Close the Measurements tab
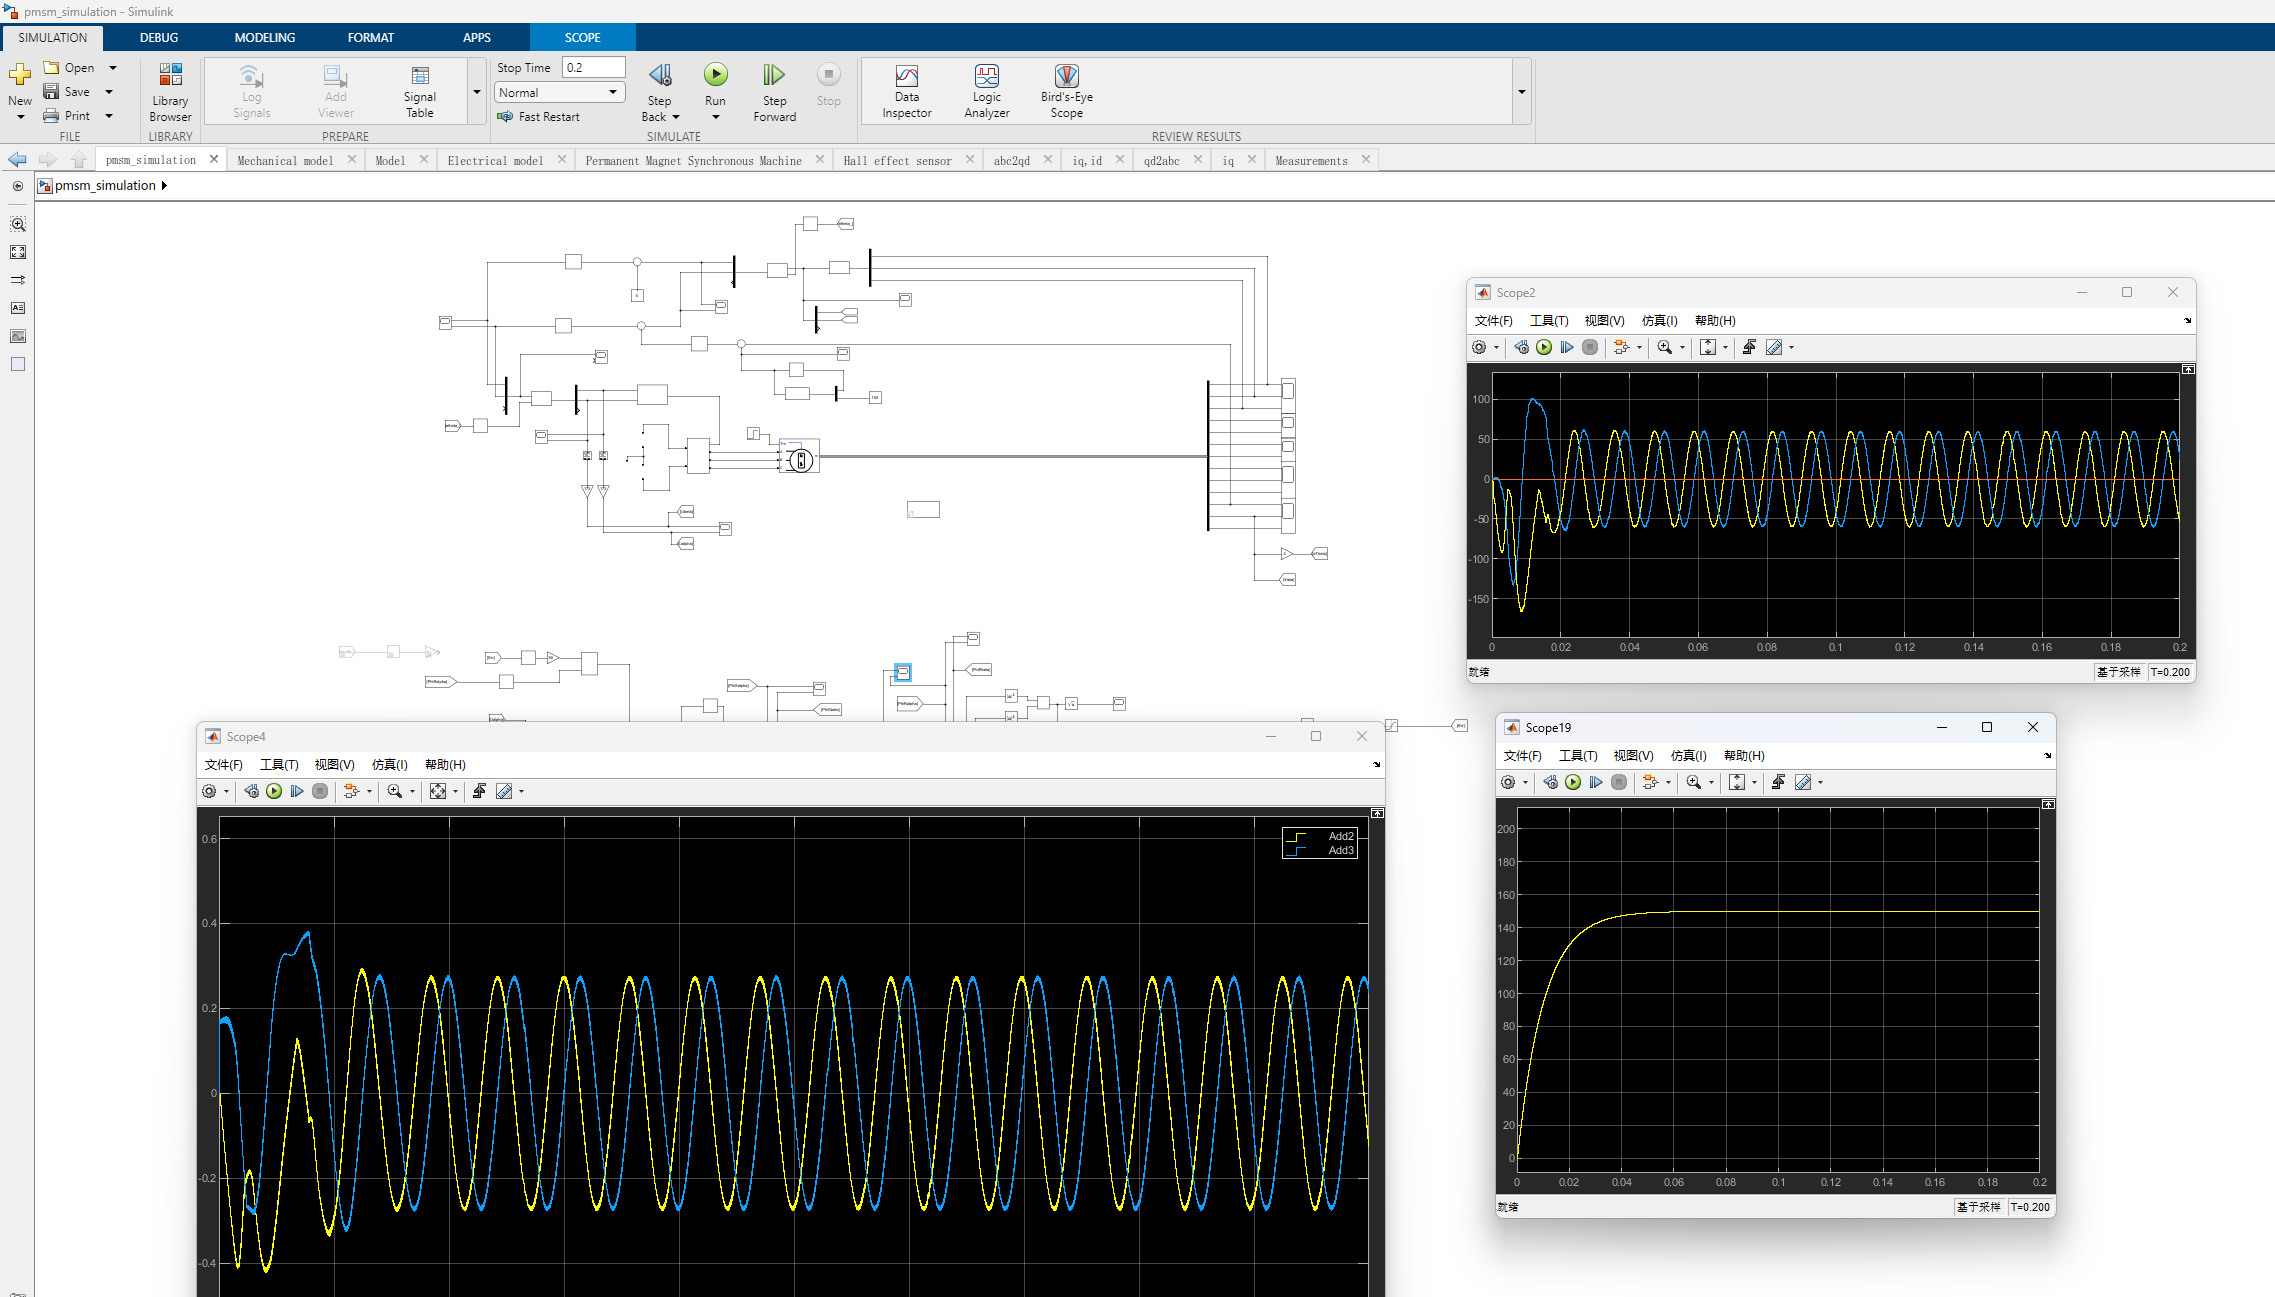The image size is (2275, 1297). (x=1366, y=159)
